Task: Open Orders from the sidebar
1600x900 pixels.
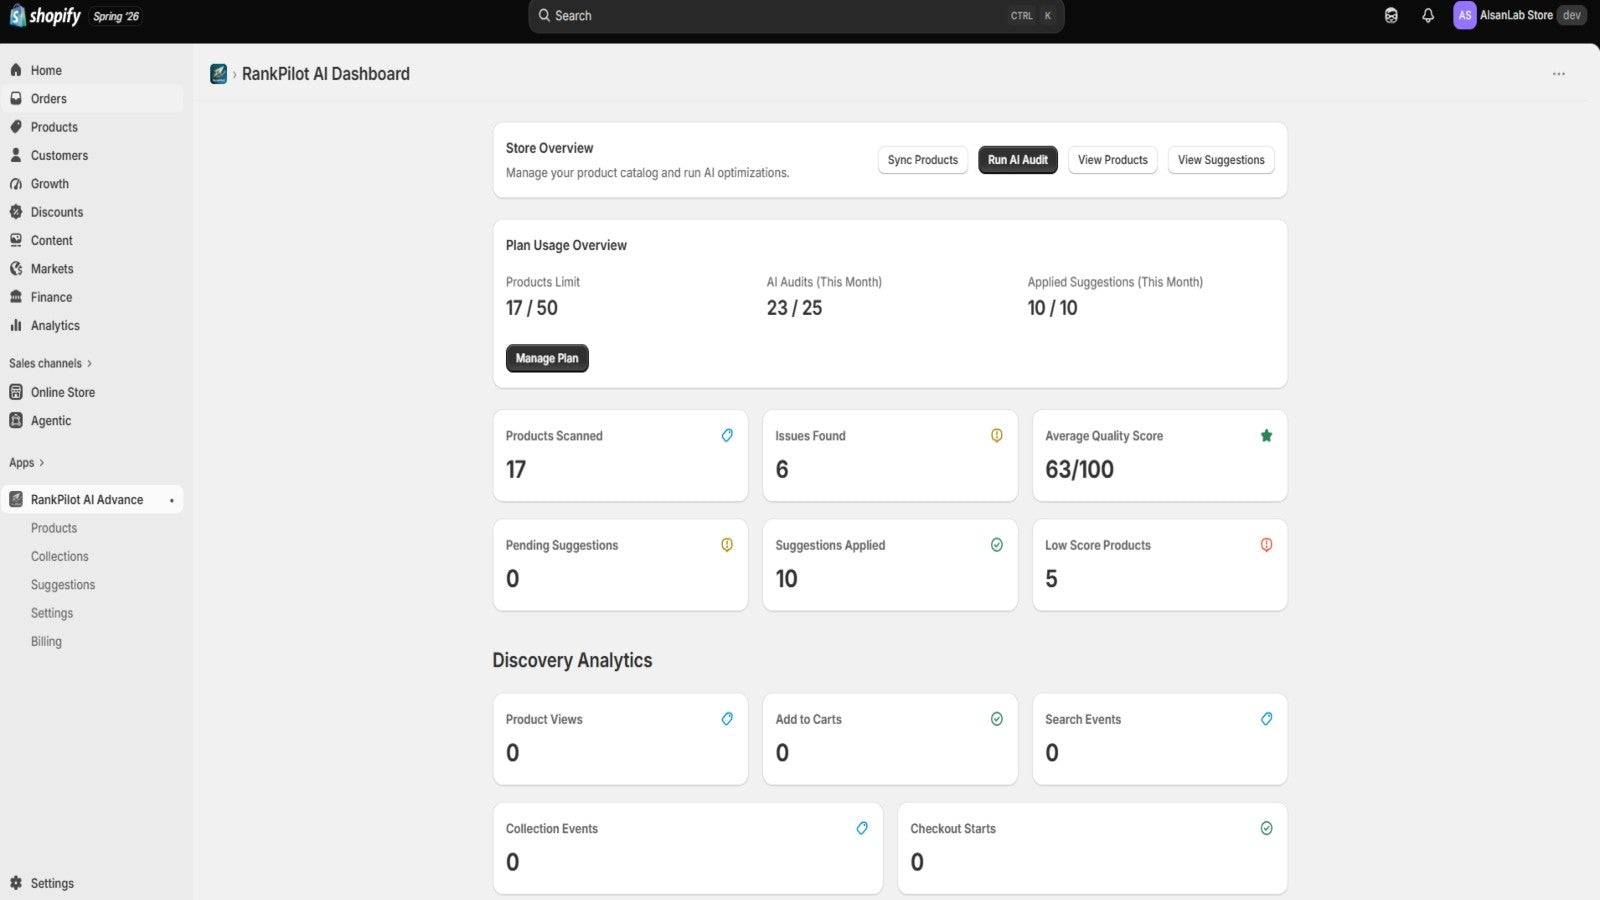Action: click(92, 98)
